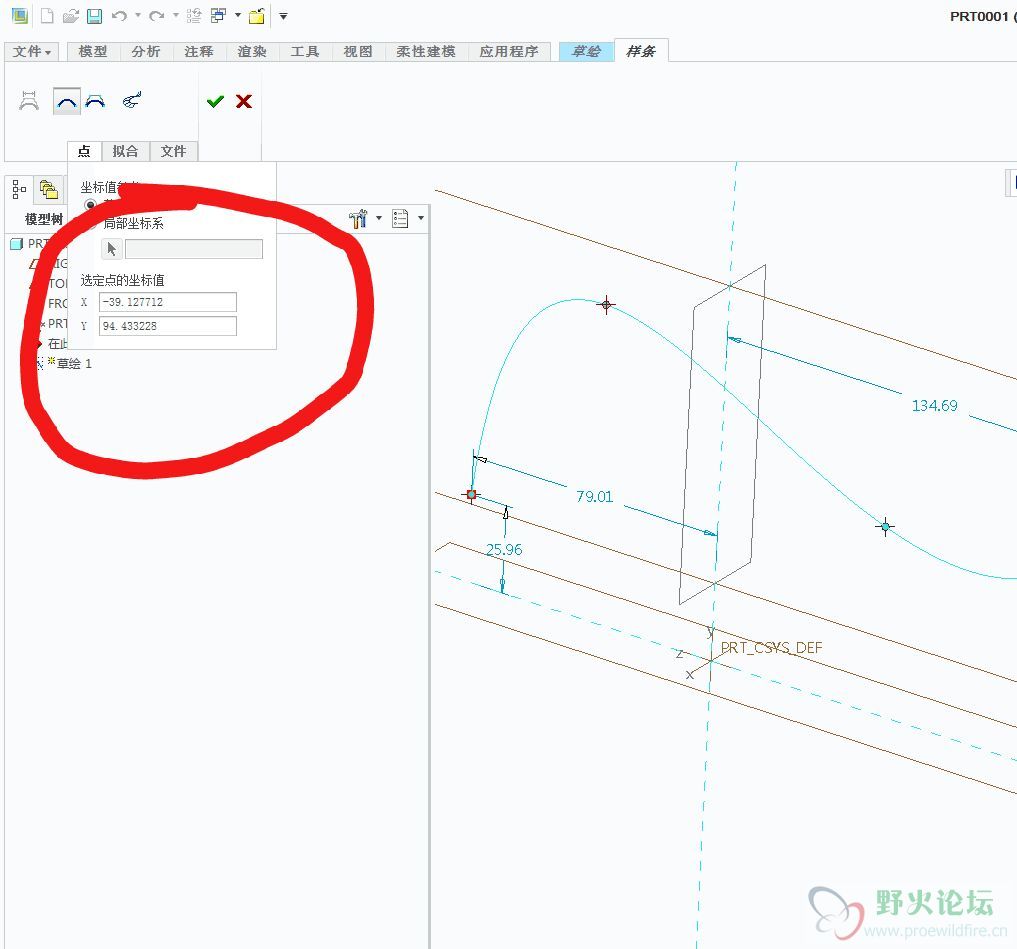The height and width of the screenshot is (949, 1017).
Task: Click the Creo application logo icon
Action: [x=19, y=16]
